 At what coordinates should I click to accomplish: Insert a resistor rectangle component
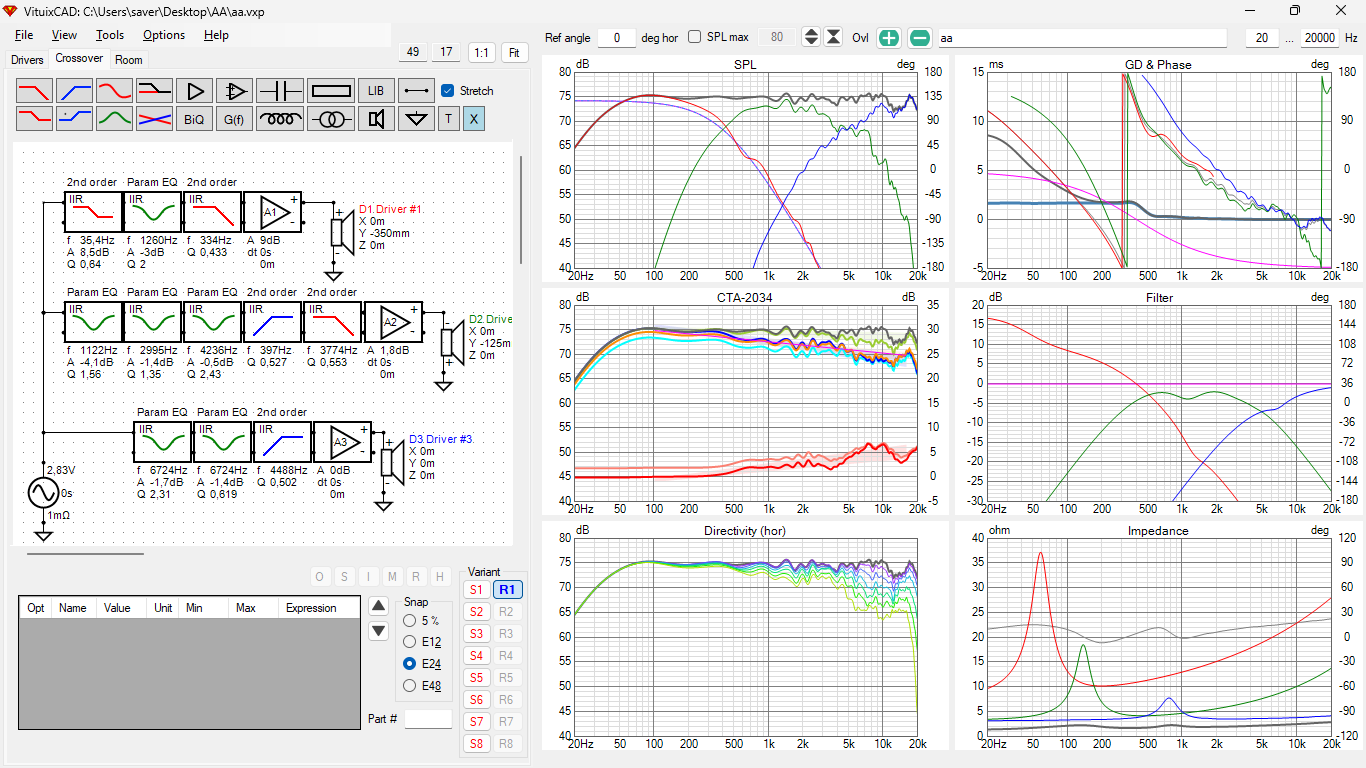[x=330, y=91]
